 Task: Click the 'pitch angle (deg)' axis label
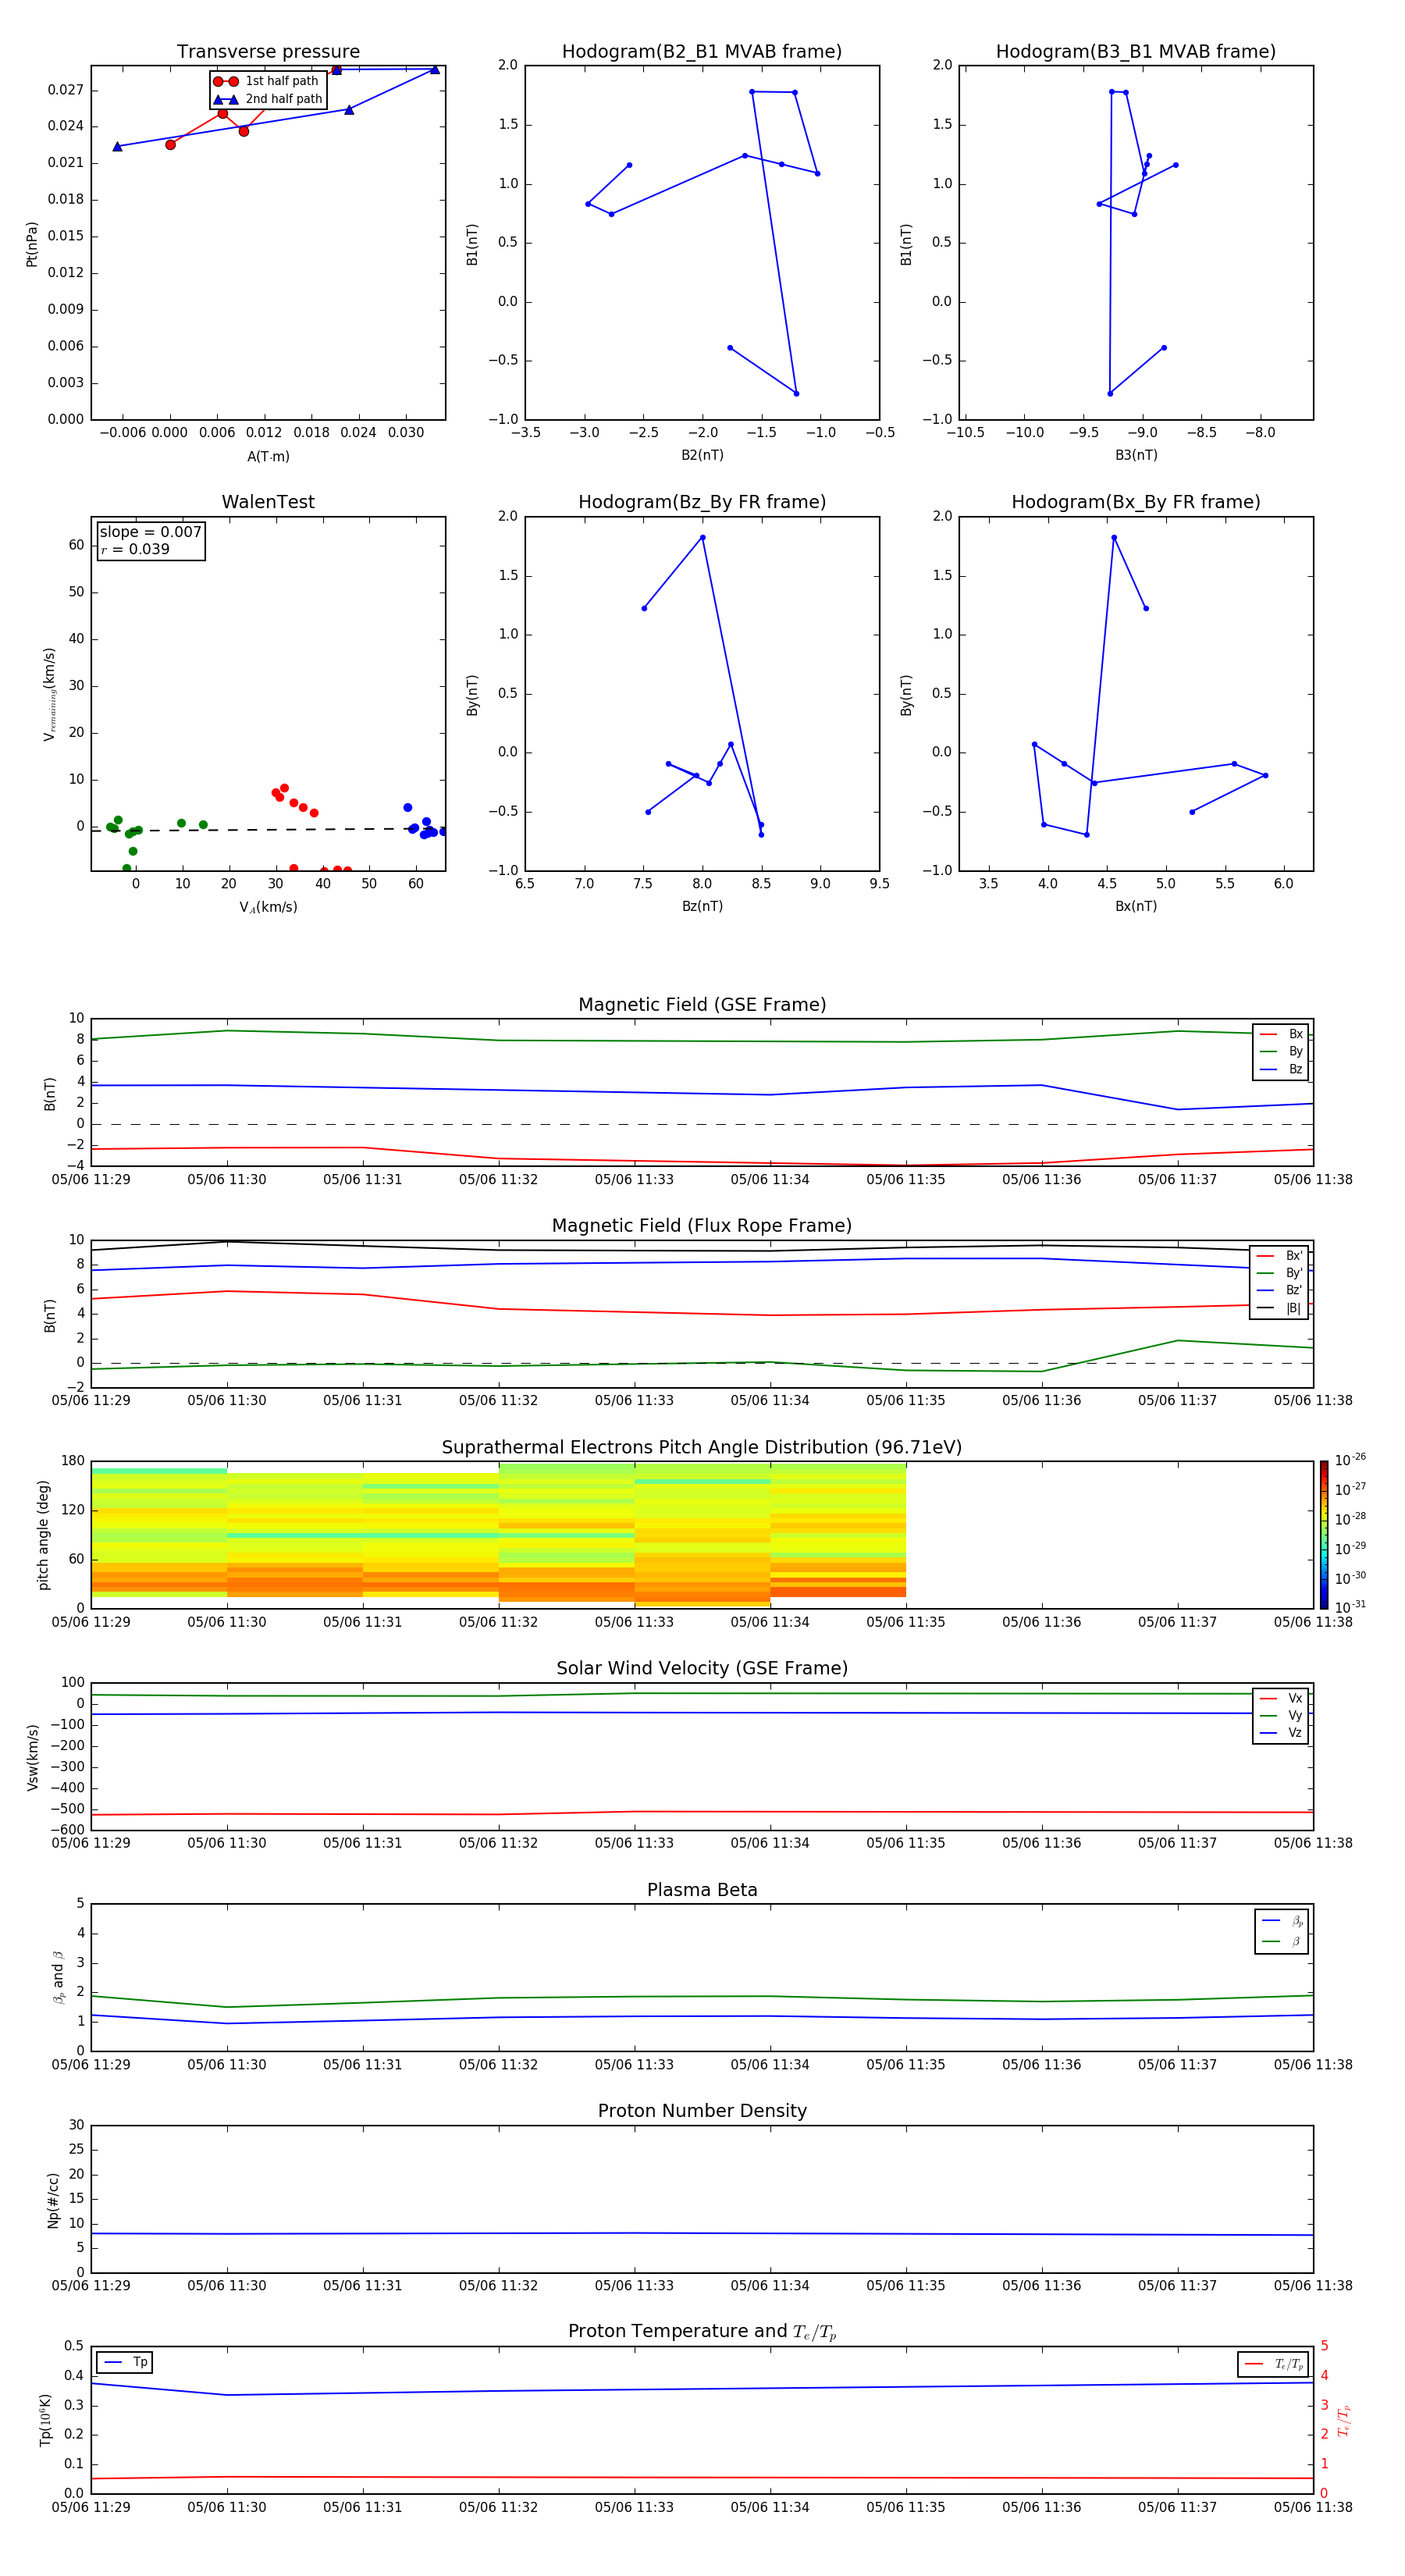coord(43,1535)
